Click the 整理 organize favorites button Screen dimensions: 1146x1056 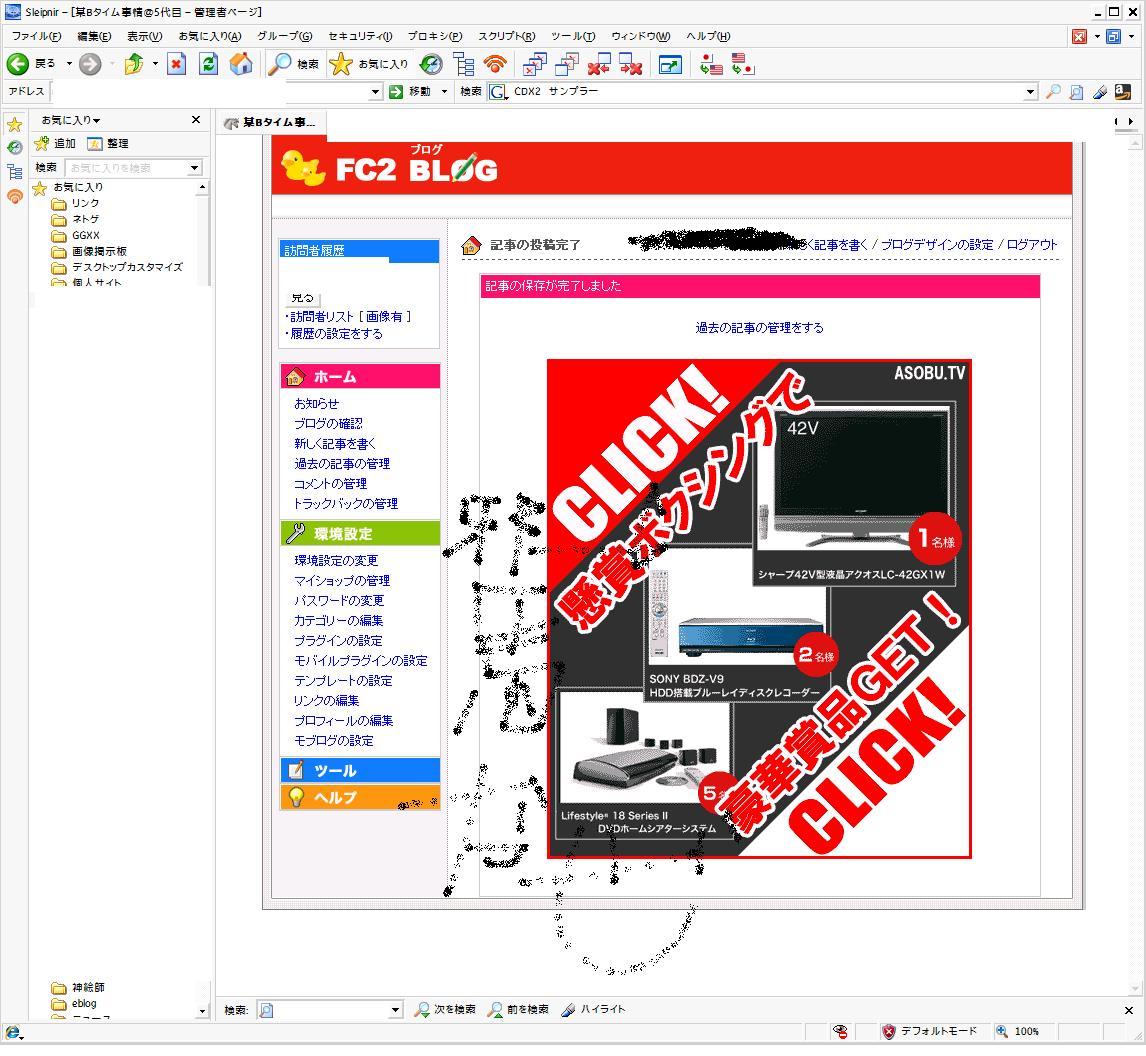[108, 143]
